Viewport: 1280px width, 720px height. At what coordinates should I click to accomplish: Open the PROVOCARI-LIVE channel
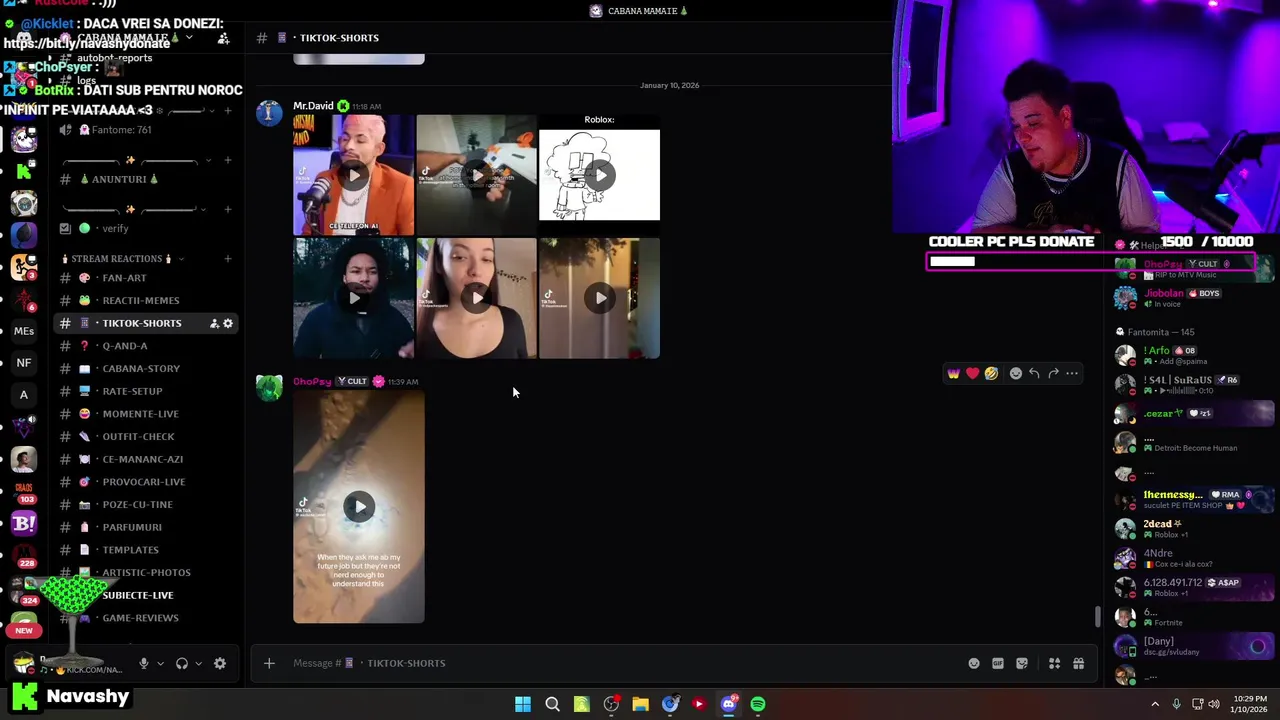(148, 482)
